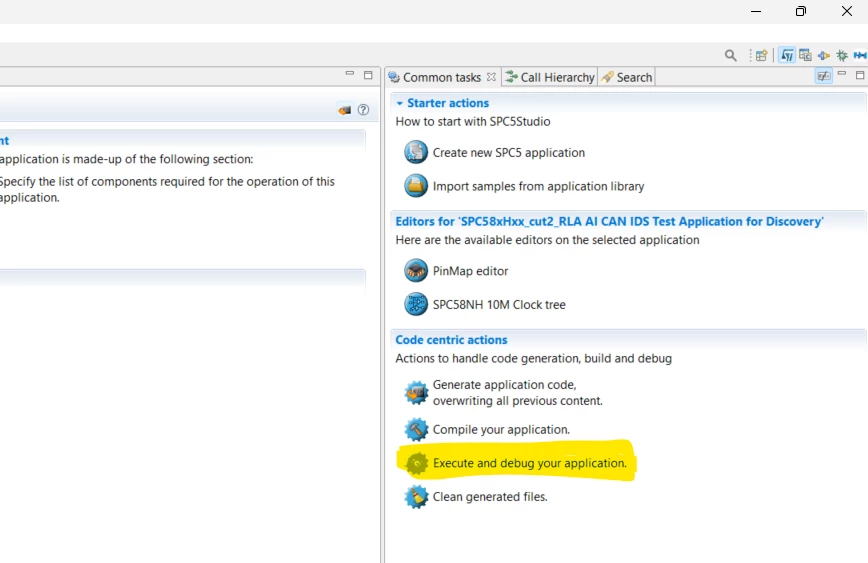Screen dimensions: 868x563
Task: Switch to the Debug perspective bug icon
Action: (x=842, y=55)
